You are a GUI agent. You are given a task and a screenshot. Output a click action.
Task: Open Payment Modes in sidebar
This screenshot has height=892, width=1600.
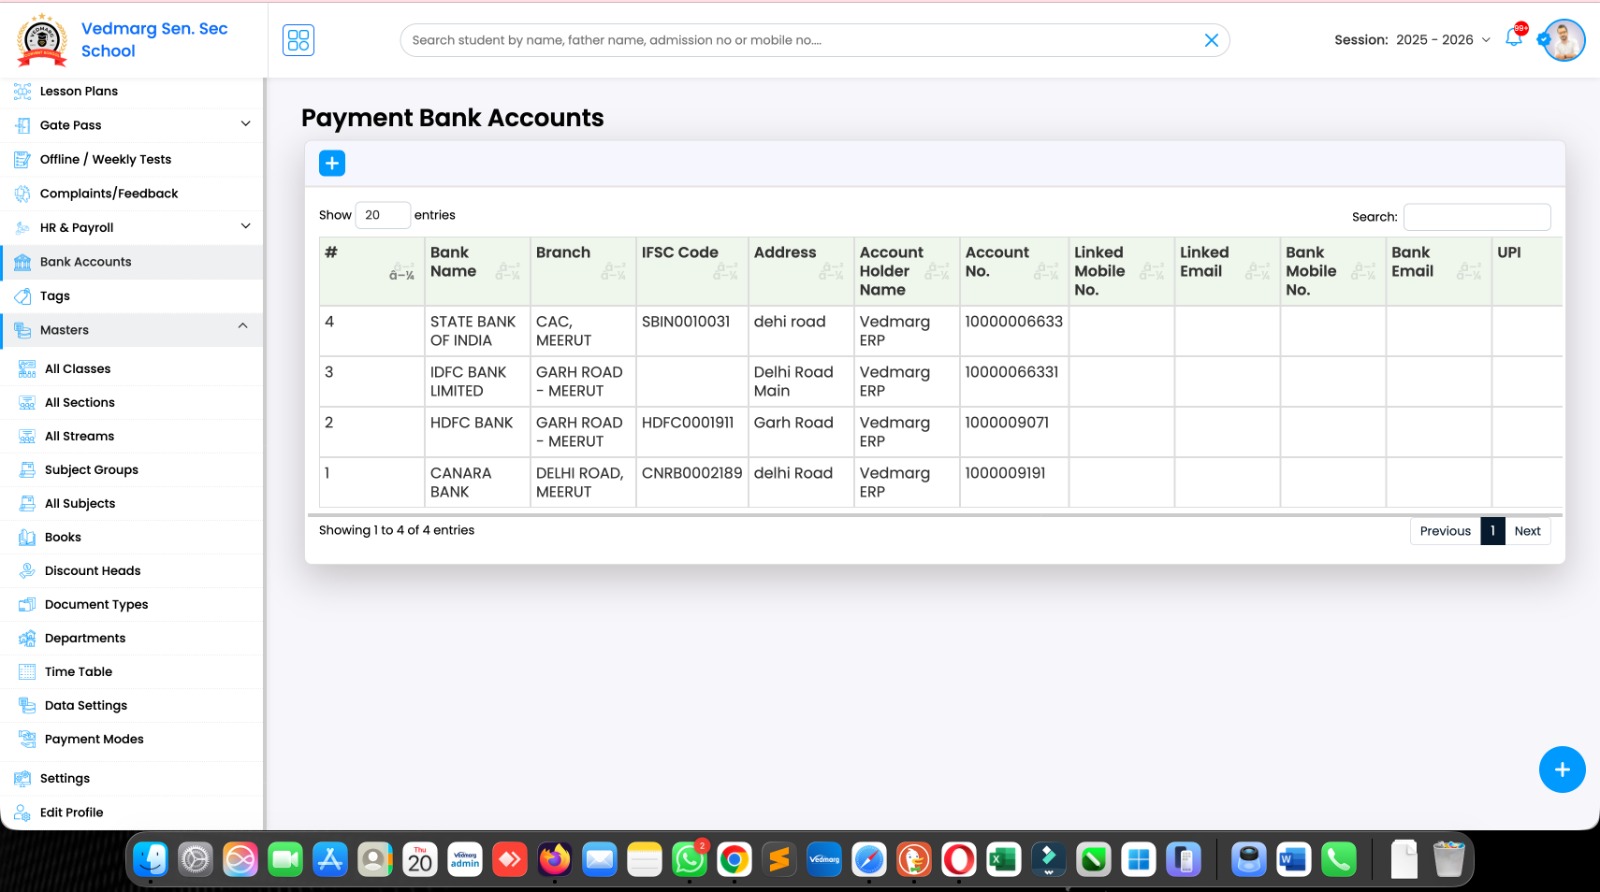click(94, 739)
